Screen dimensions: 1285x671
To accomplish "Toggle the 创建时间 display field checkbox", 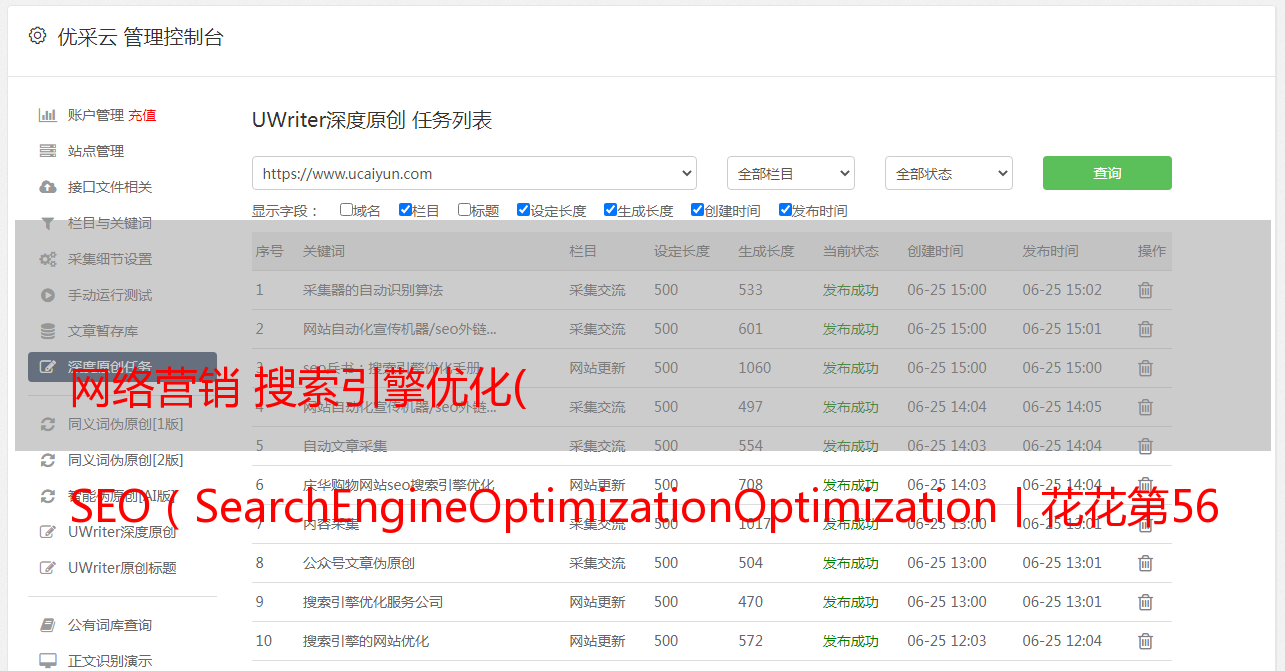I will 697,210.
